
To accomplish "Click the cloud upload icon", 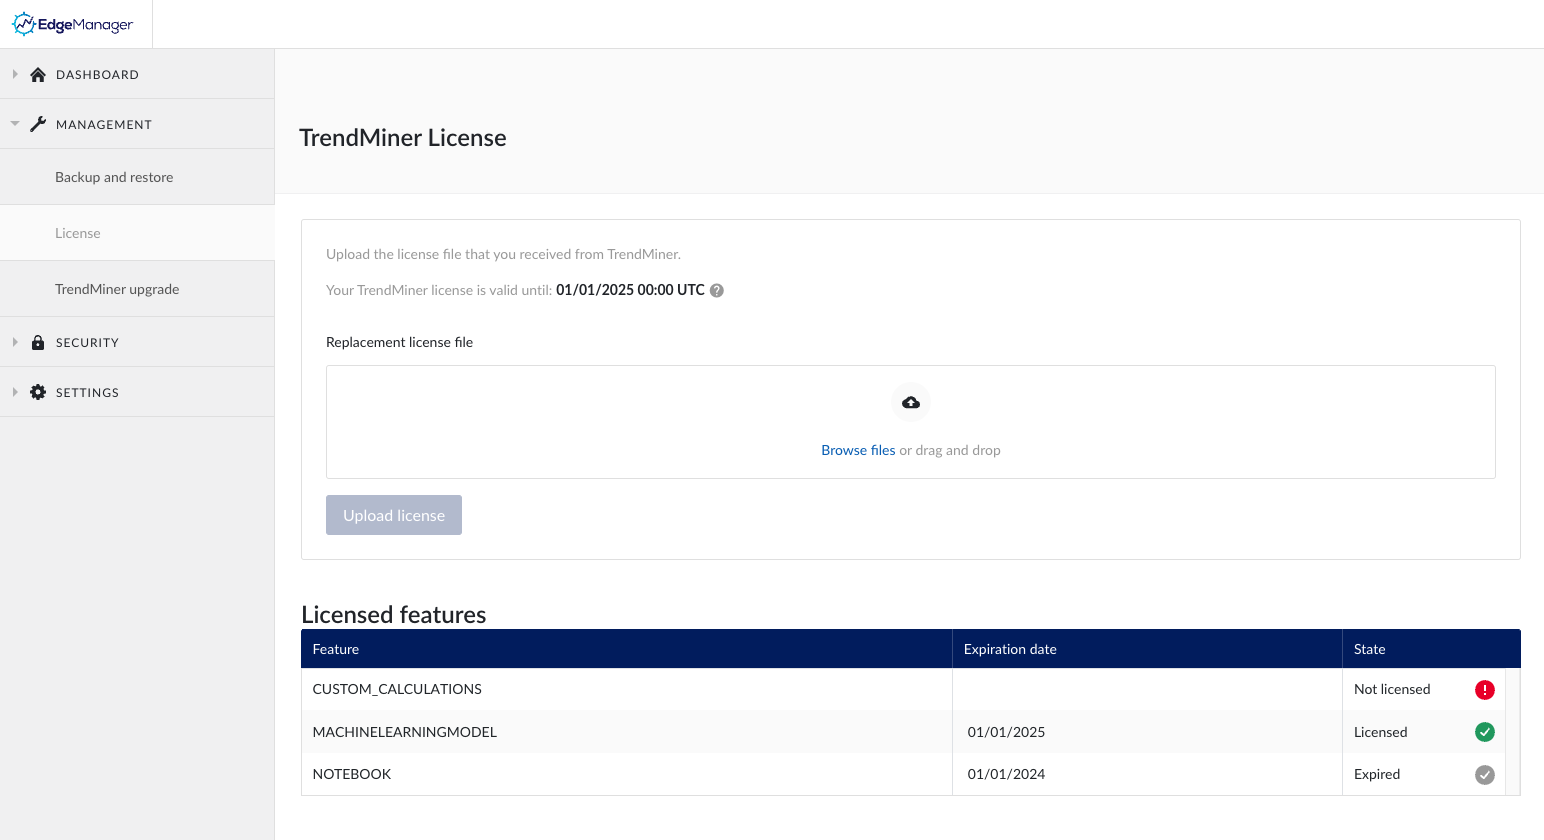I will pyautogui.click(x=910, y=401).
